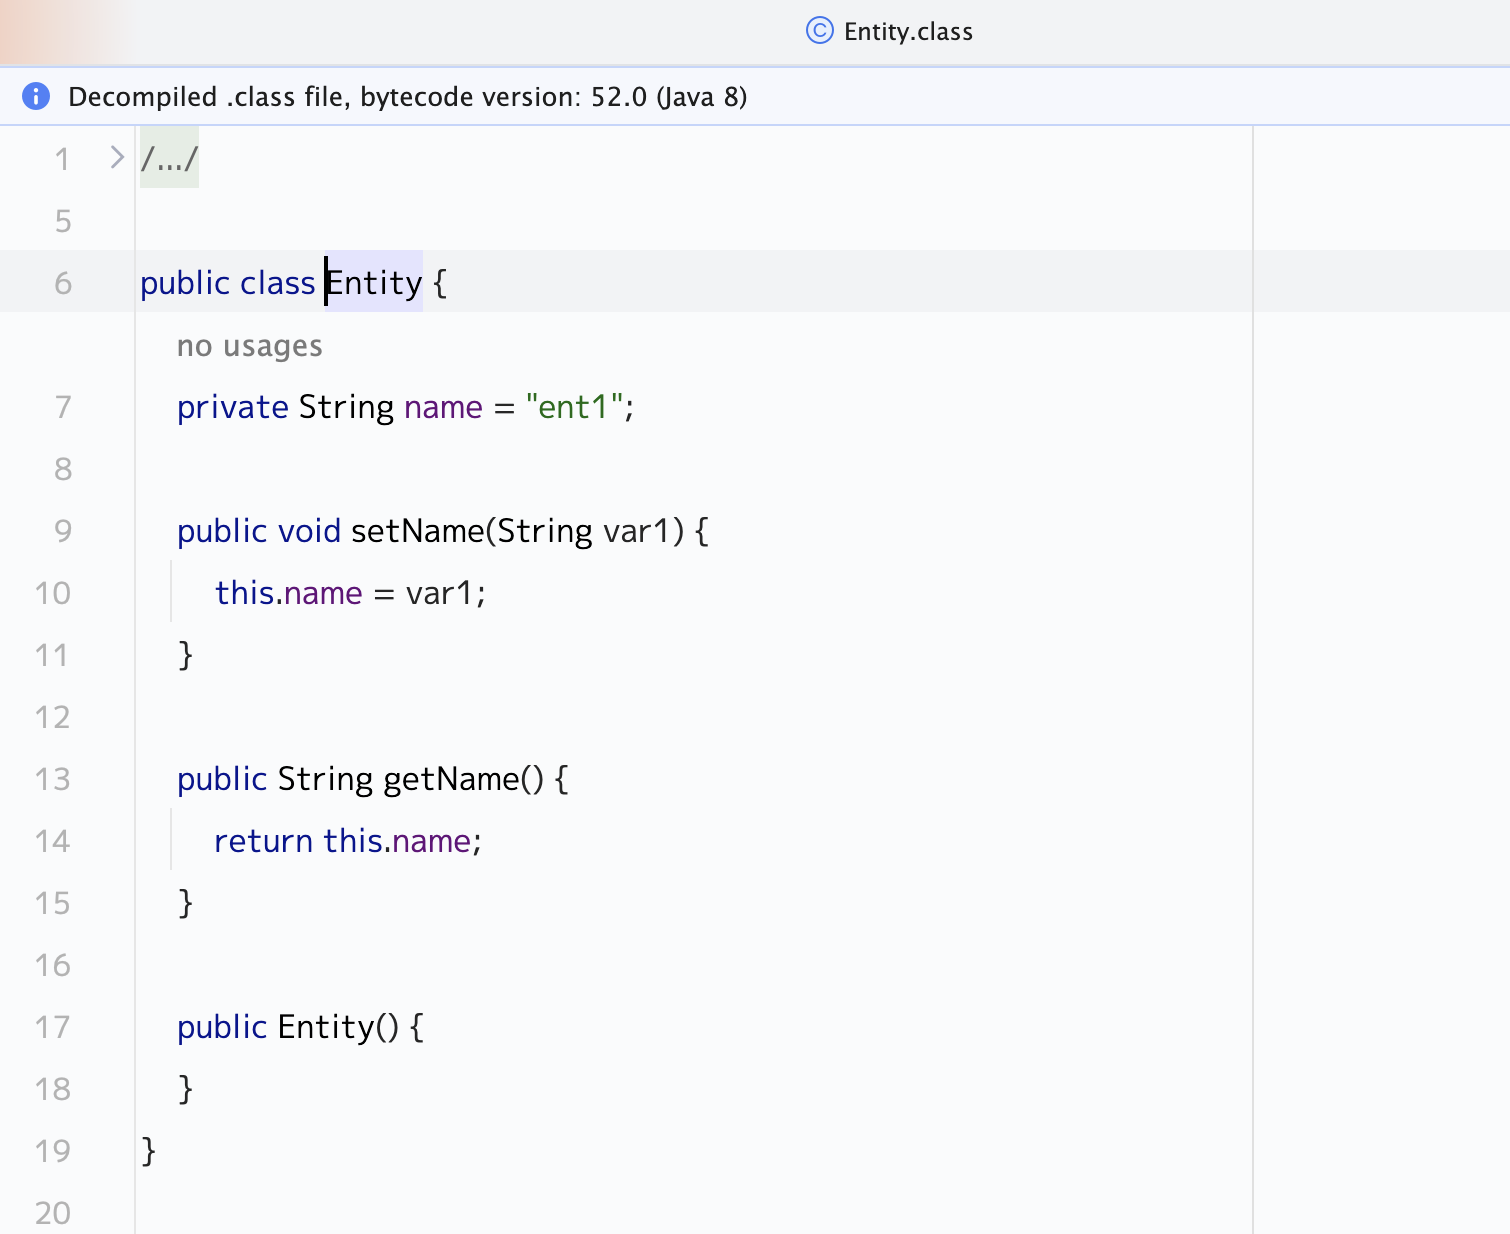Click the name field in the private declaration

pos(443,407)
